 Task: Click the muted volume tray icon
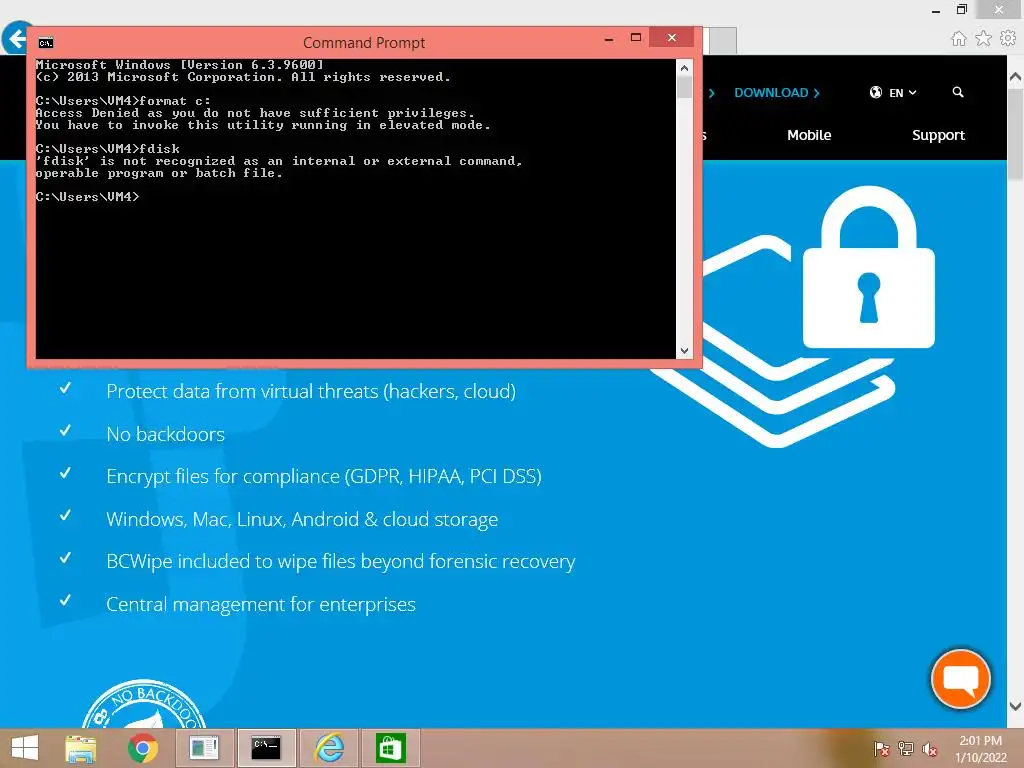pos(929,748)
